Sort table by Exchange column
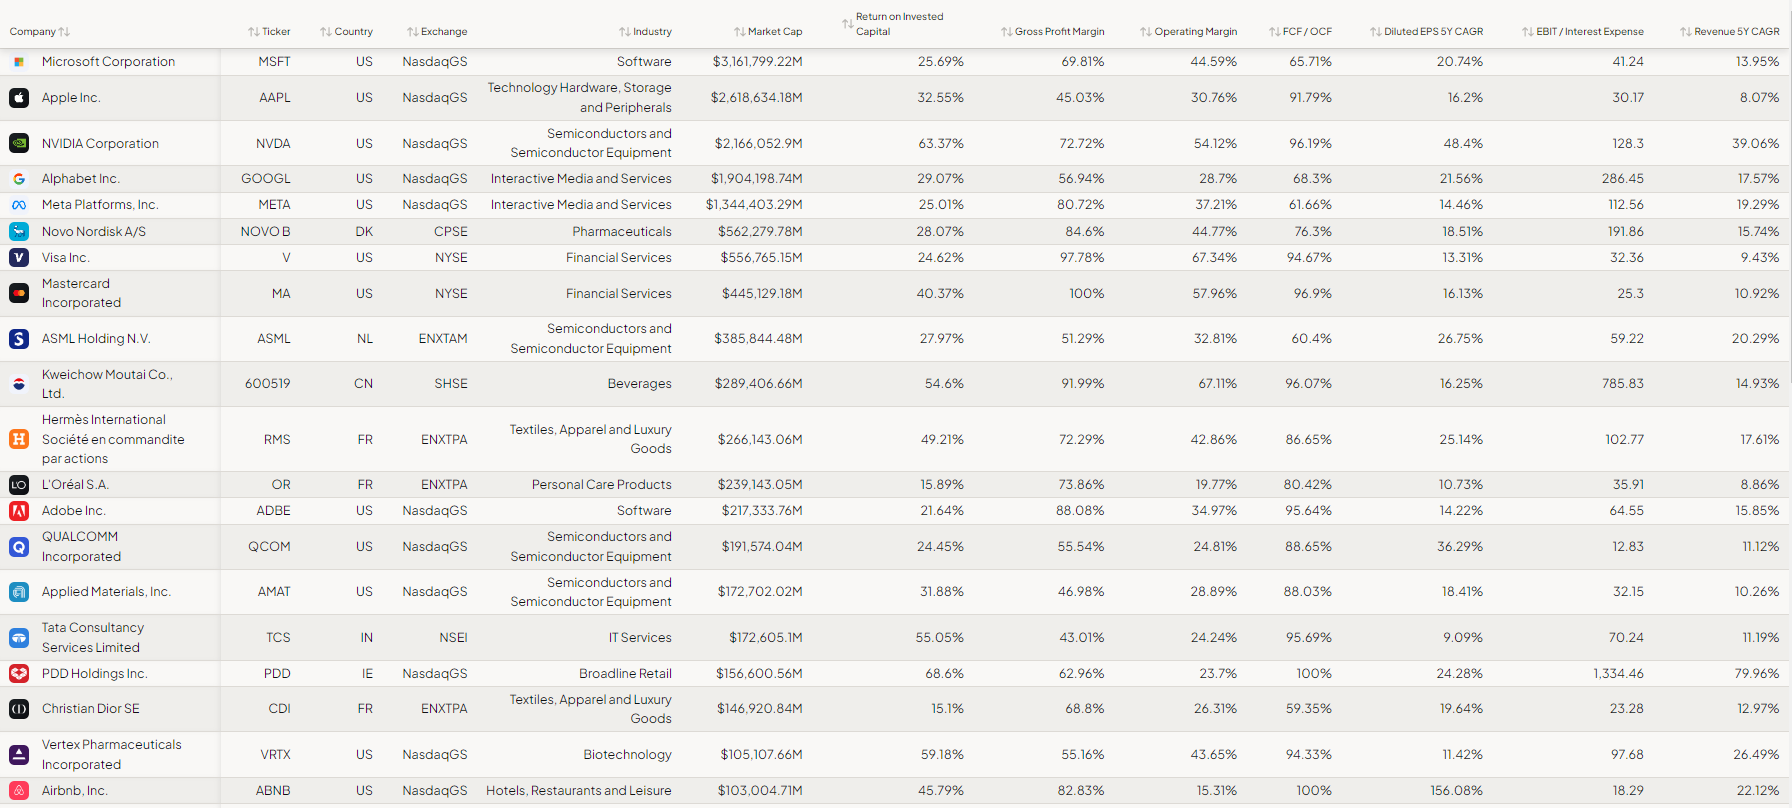The width and height of the screenshot is (1792, 808). click(437, 32)
